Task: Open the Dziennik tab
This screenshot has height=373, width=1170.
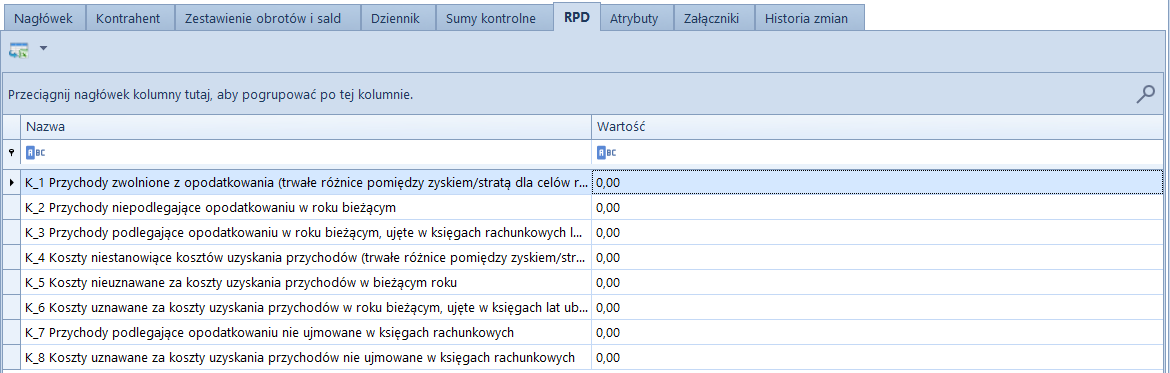Action: [395, 19]
